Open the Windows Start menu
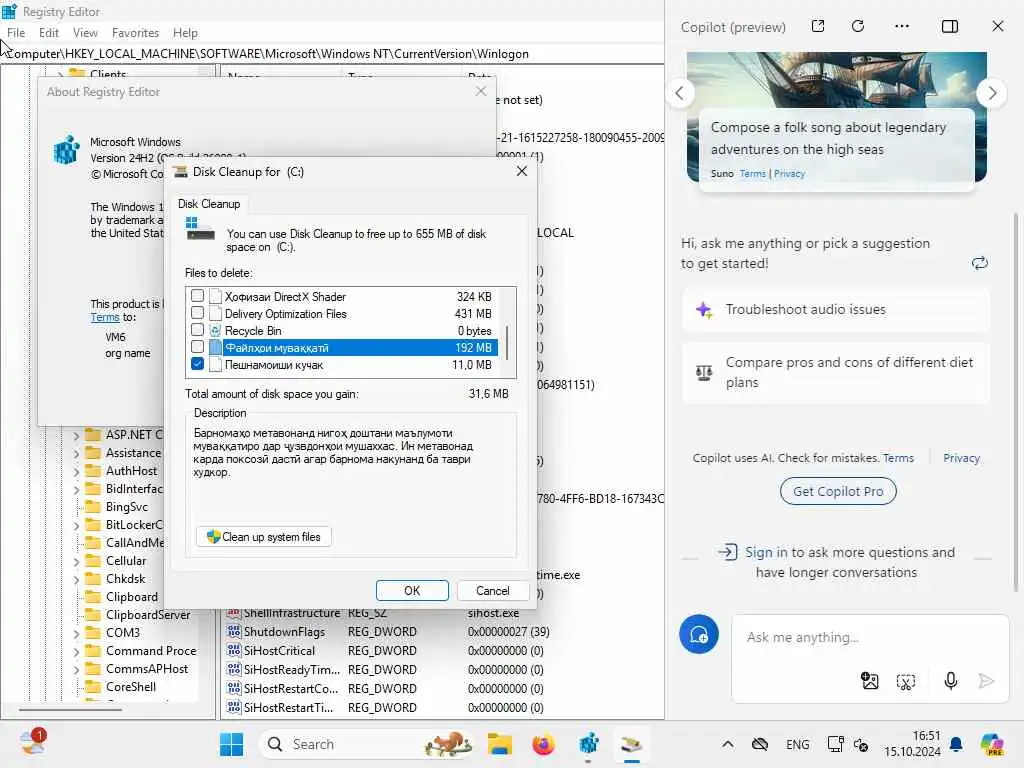Viewport: 1024px width, 768px height. coord(231,744)
